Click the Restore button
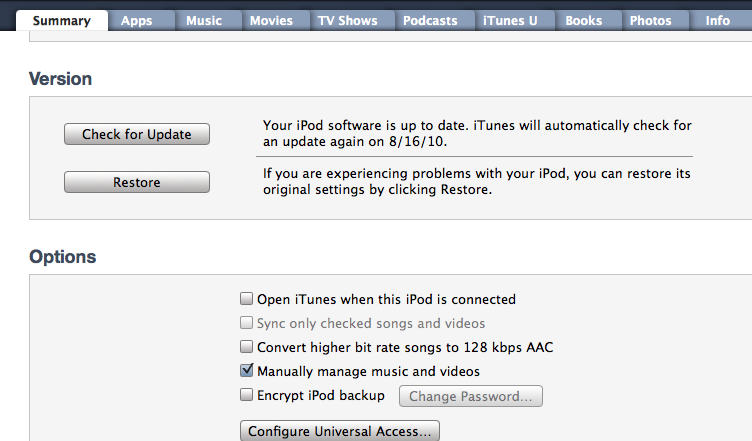This screenshot has height=441, width=752. (137, 182)
